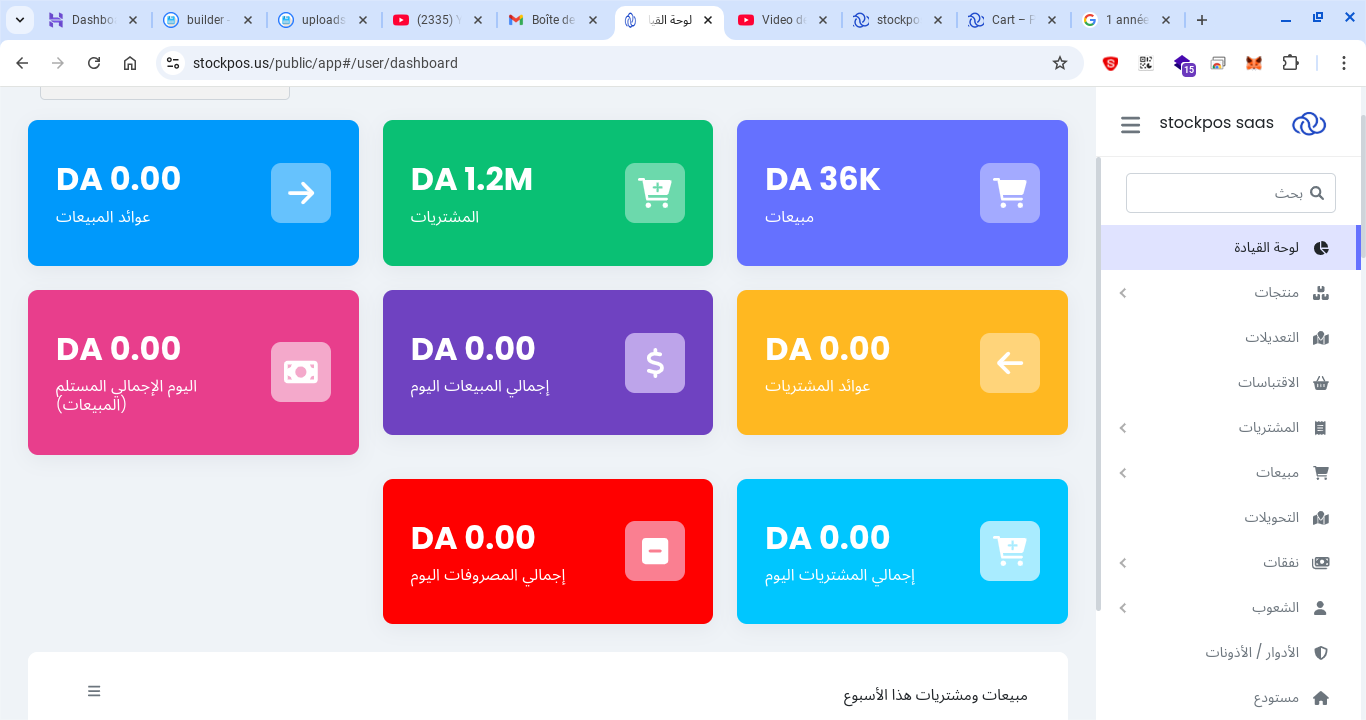Click the shopping cart icon on مبيعات card
The image size is (1366, 720).
coord(1010,193)
